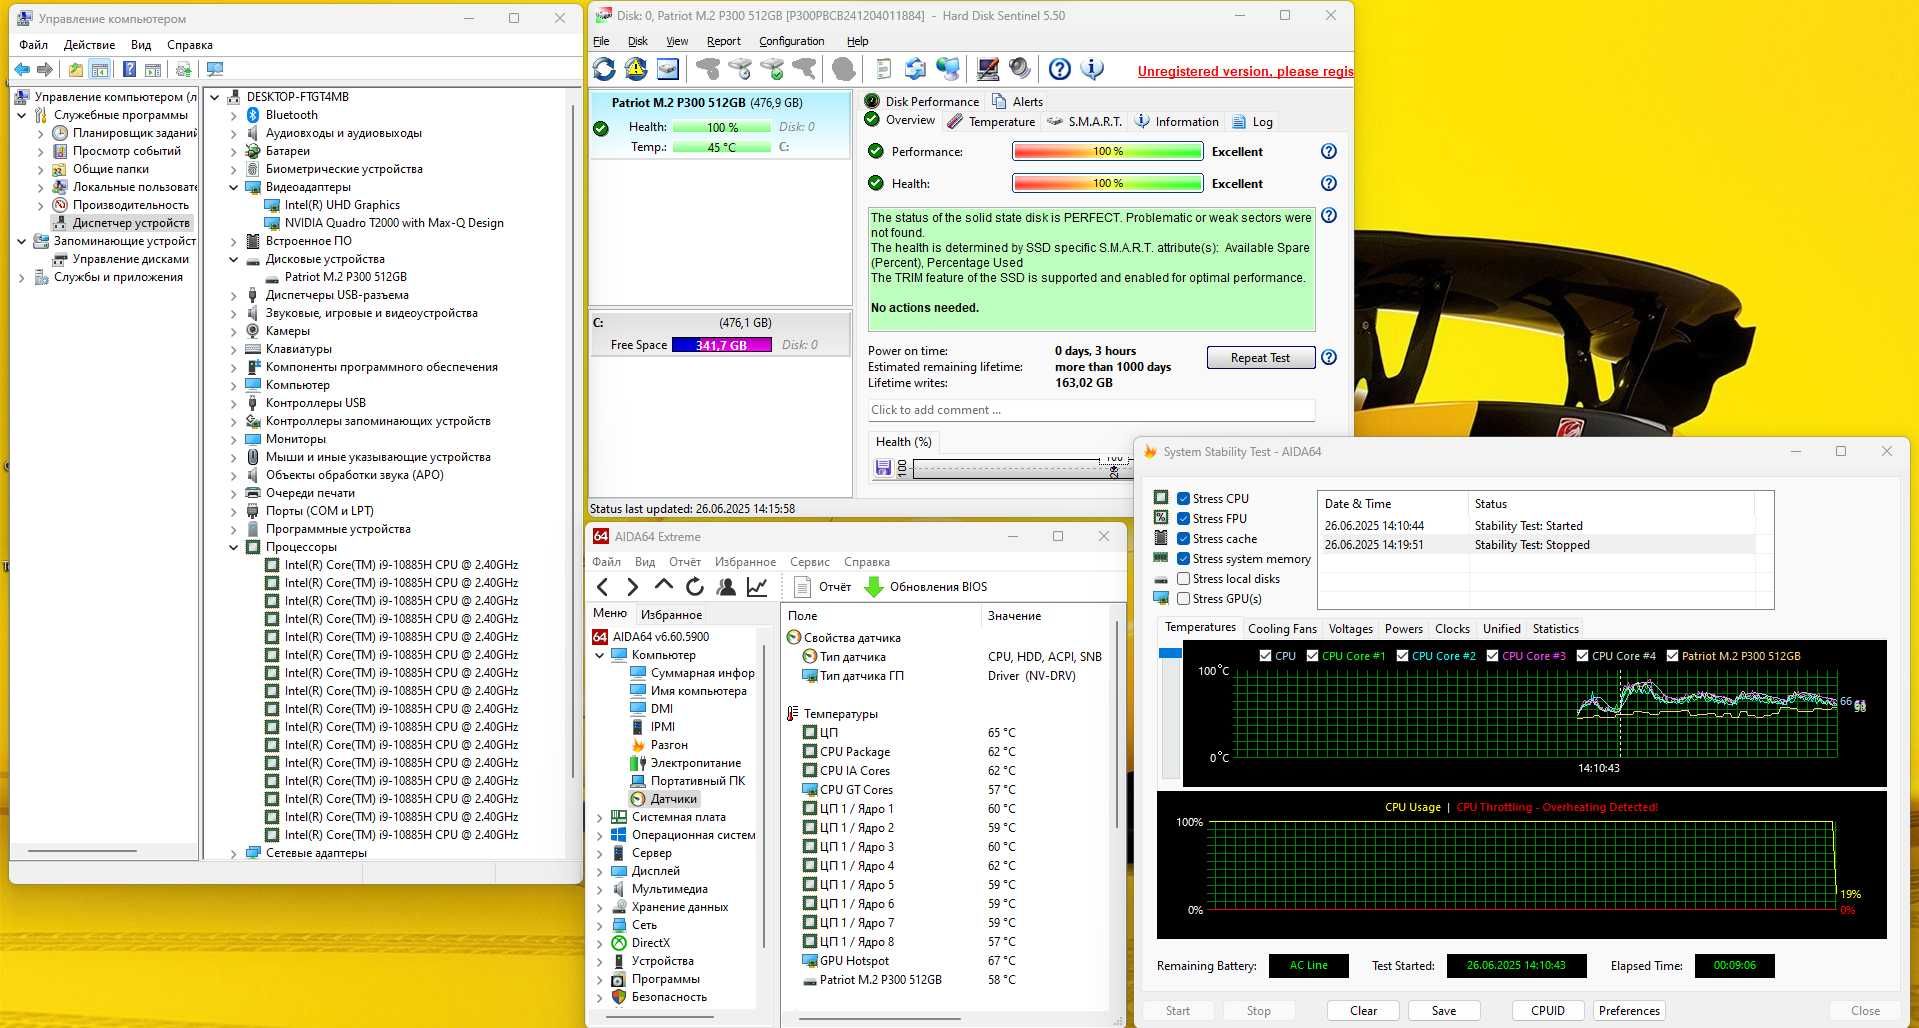This screenshot has height=1028, width=1919.
Task: Expand the Bluetooth node in Device Manager
Action: [x=234, y=115]
